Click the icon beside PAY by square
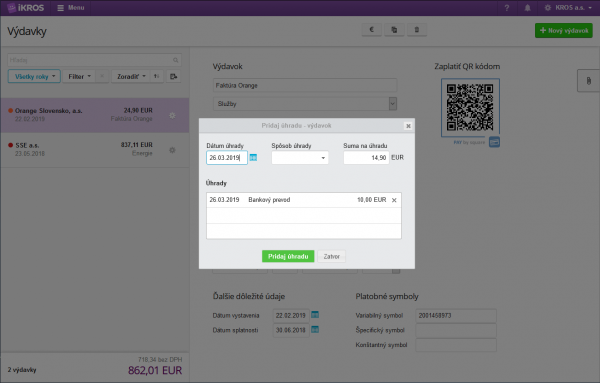This screenshot has height=383, width=600. click(x=494, y=142)
